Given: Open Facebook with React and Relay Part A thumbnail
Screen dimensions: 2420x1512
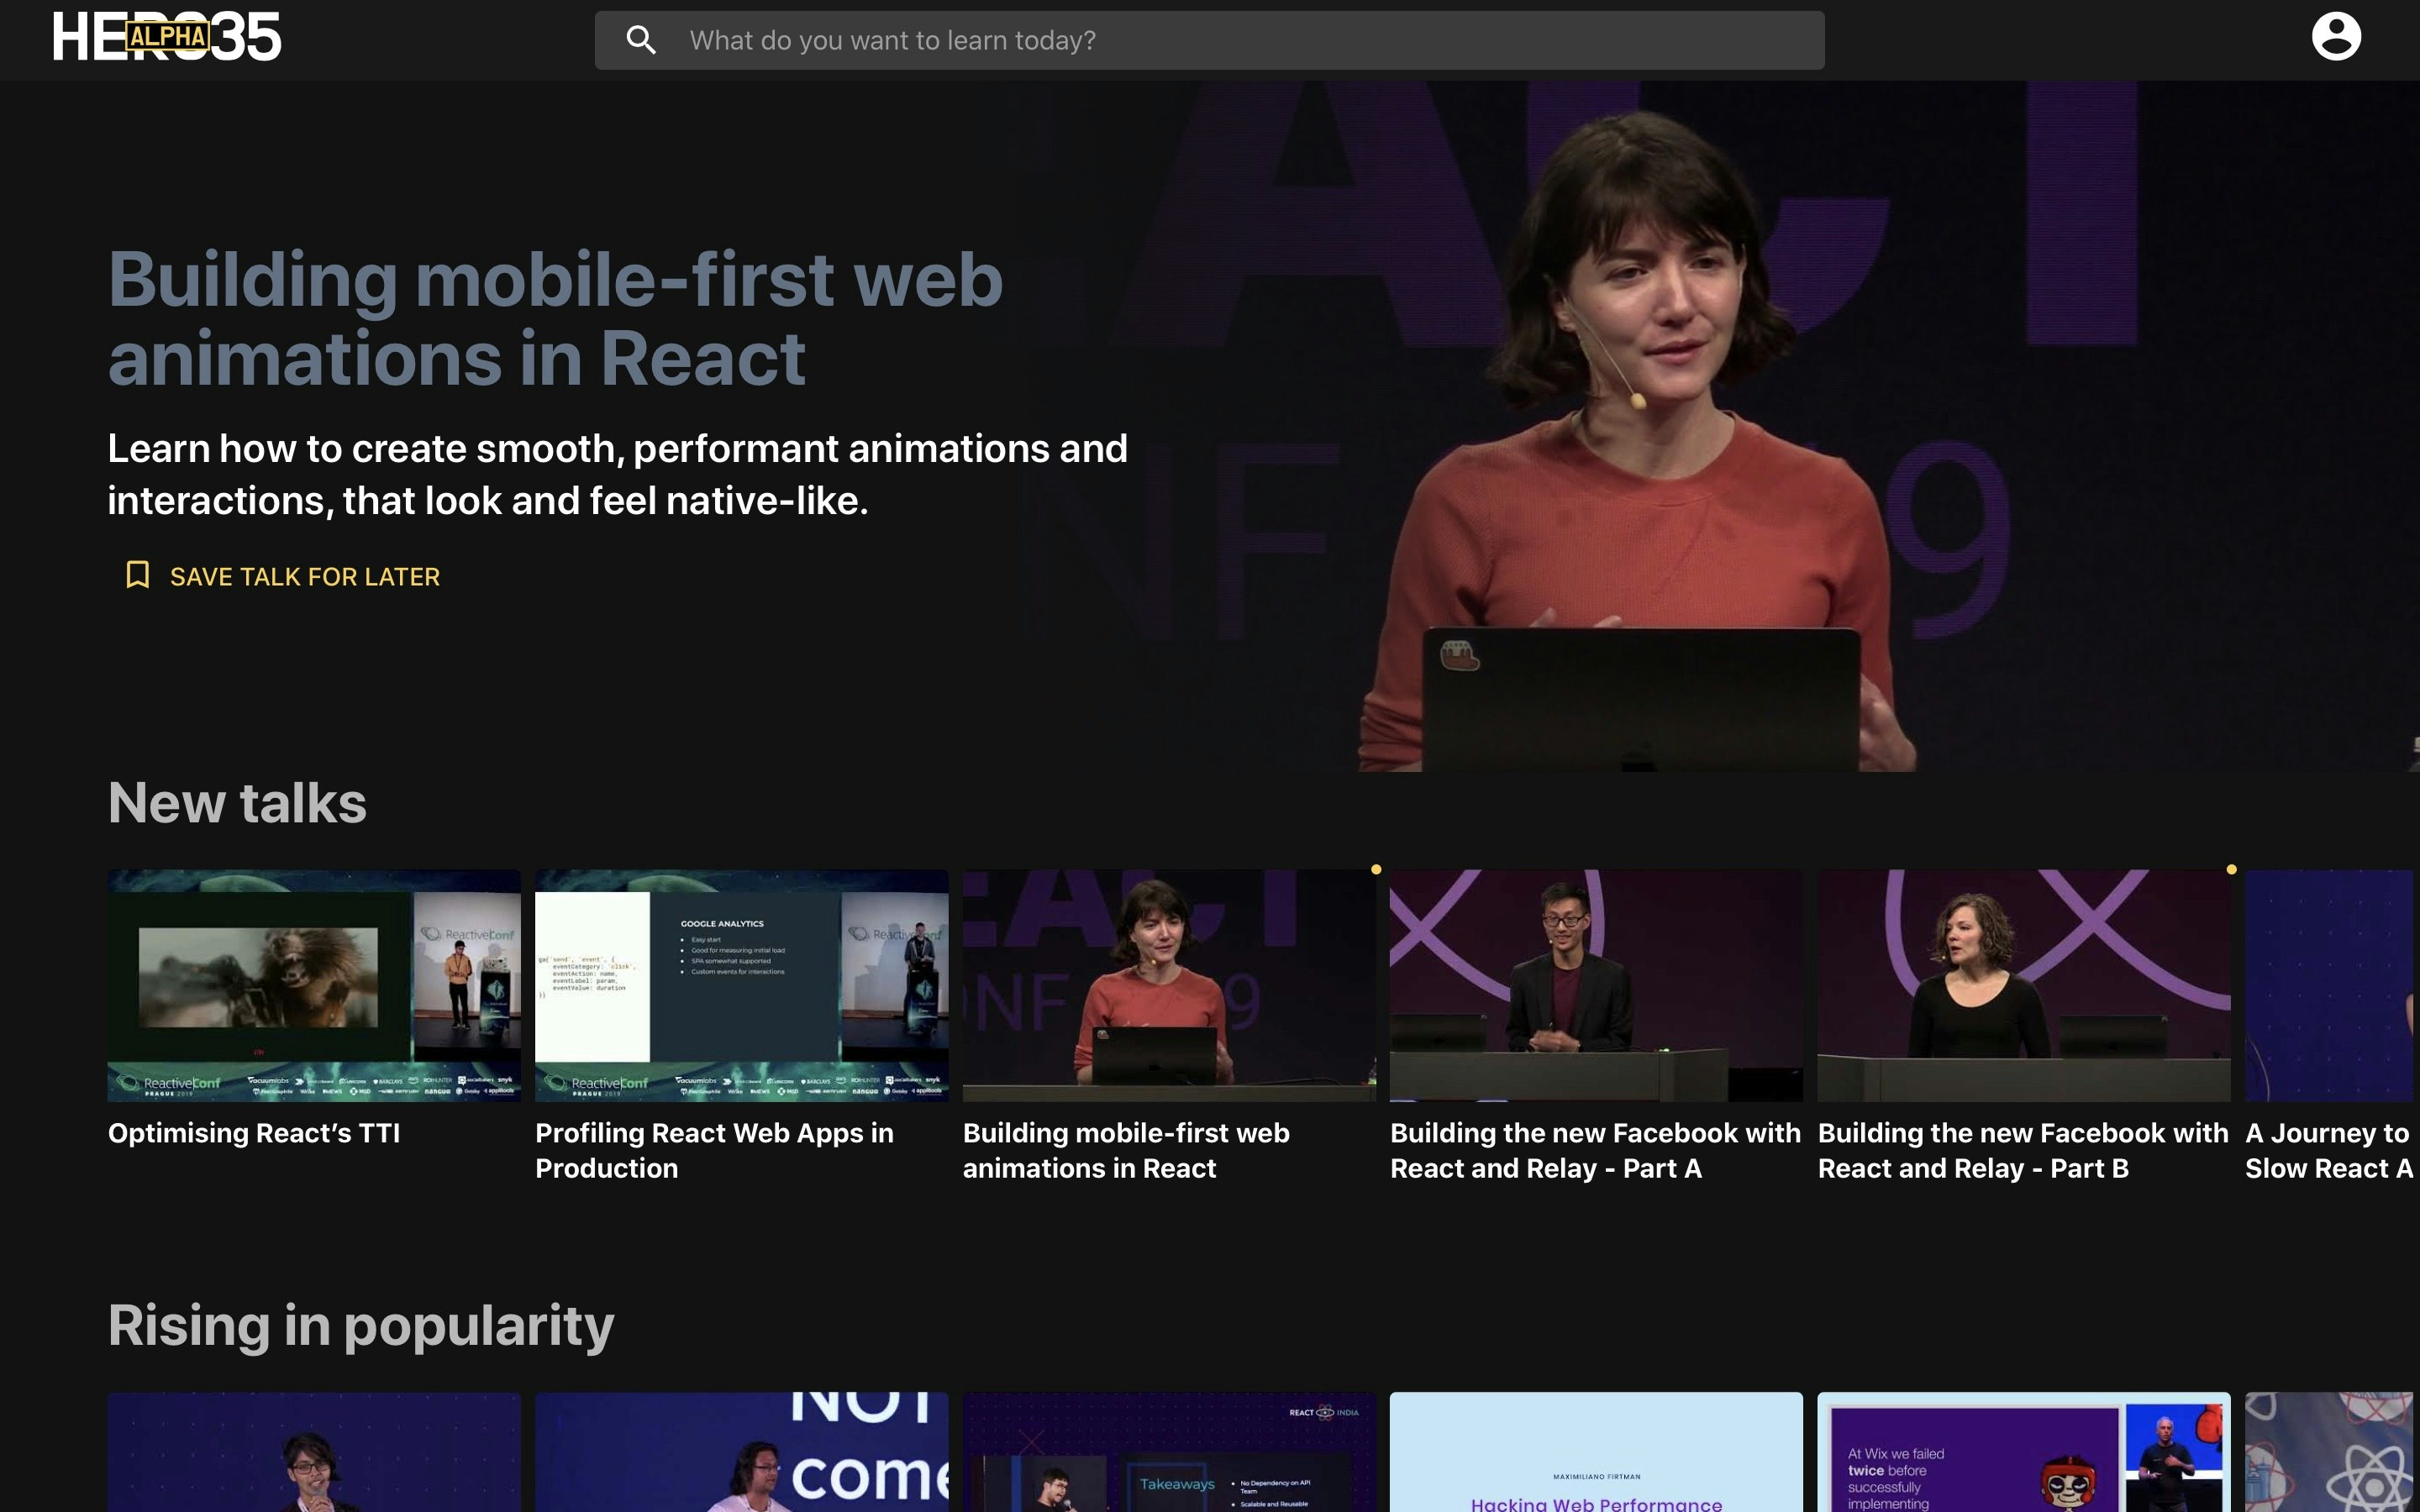Looking at the screenshot, I should point(1596,985).
